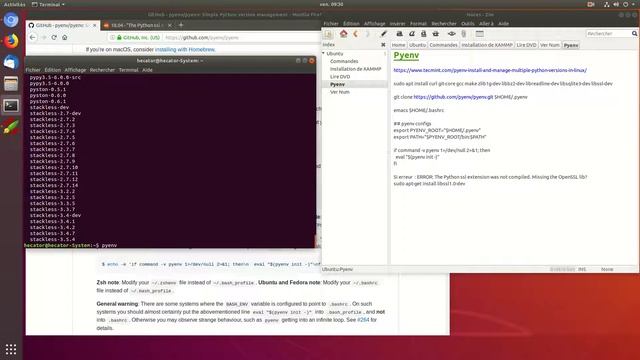Viewport: 640px width, 360px height.
Task: Open the github.com pyenv.git link in Zim
Action: pyautogui.click(x=453, y=97)
